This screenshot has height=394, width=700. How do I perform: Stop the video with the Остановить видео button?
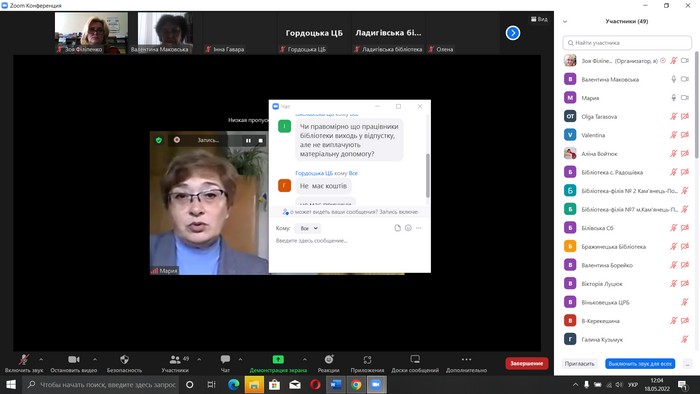[74, 363]
